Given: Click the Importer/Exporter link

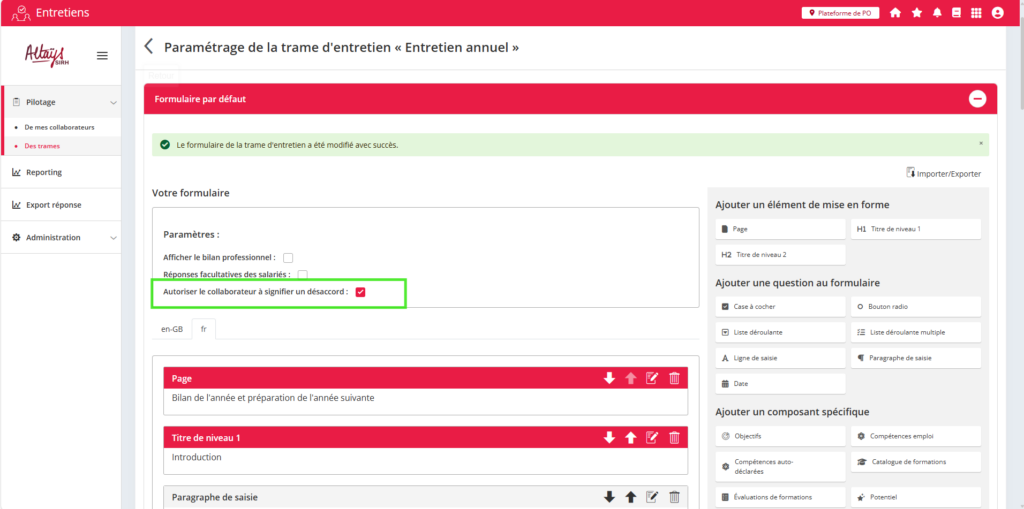Looking at the screenshot, I should click(x=943, y=173).
